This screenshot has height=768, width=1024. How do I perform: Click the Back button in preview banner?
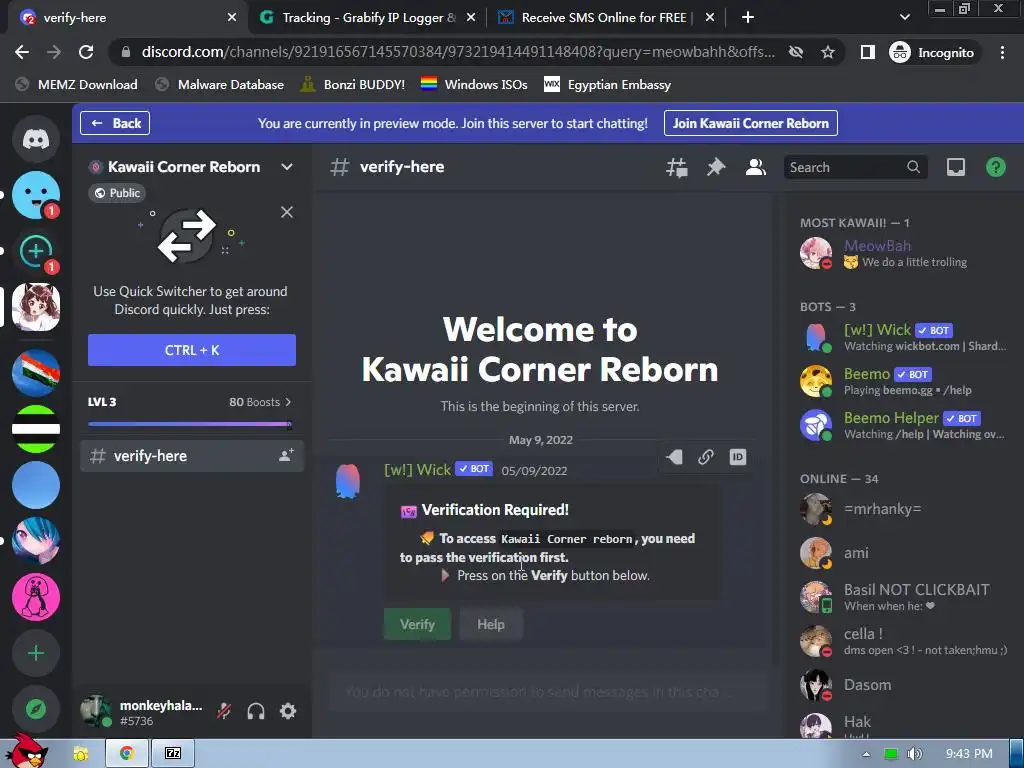[115, 123]
